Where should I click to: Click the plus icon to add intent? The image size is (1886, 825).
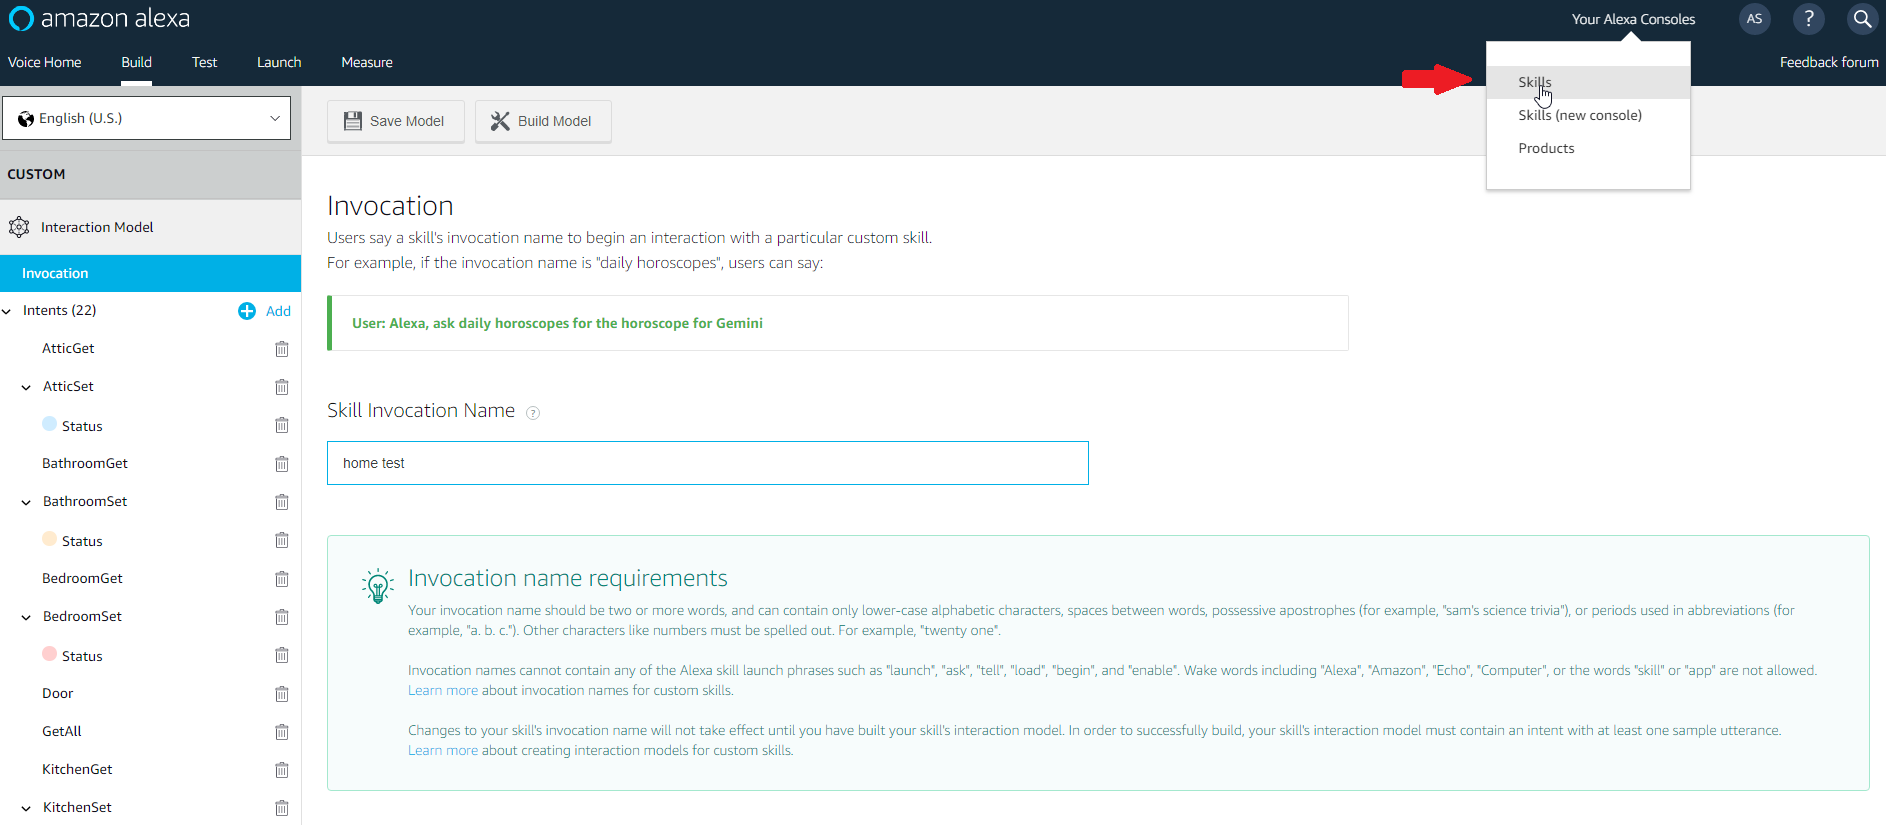tap(247, 311)
